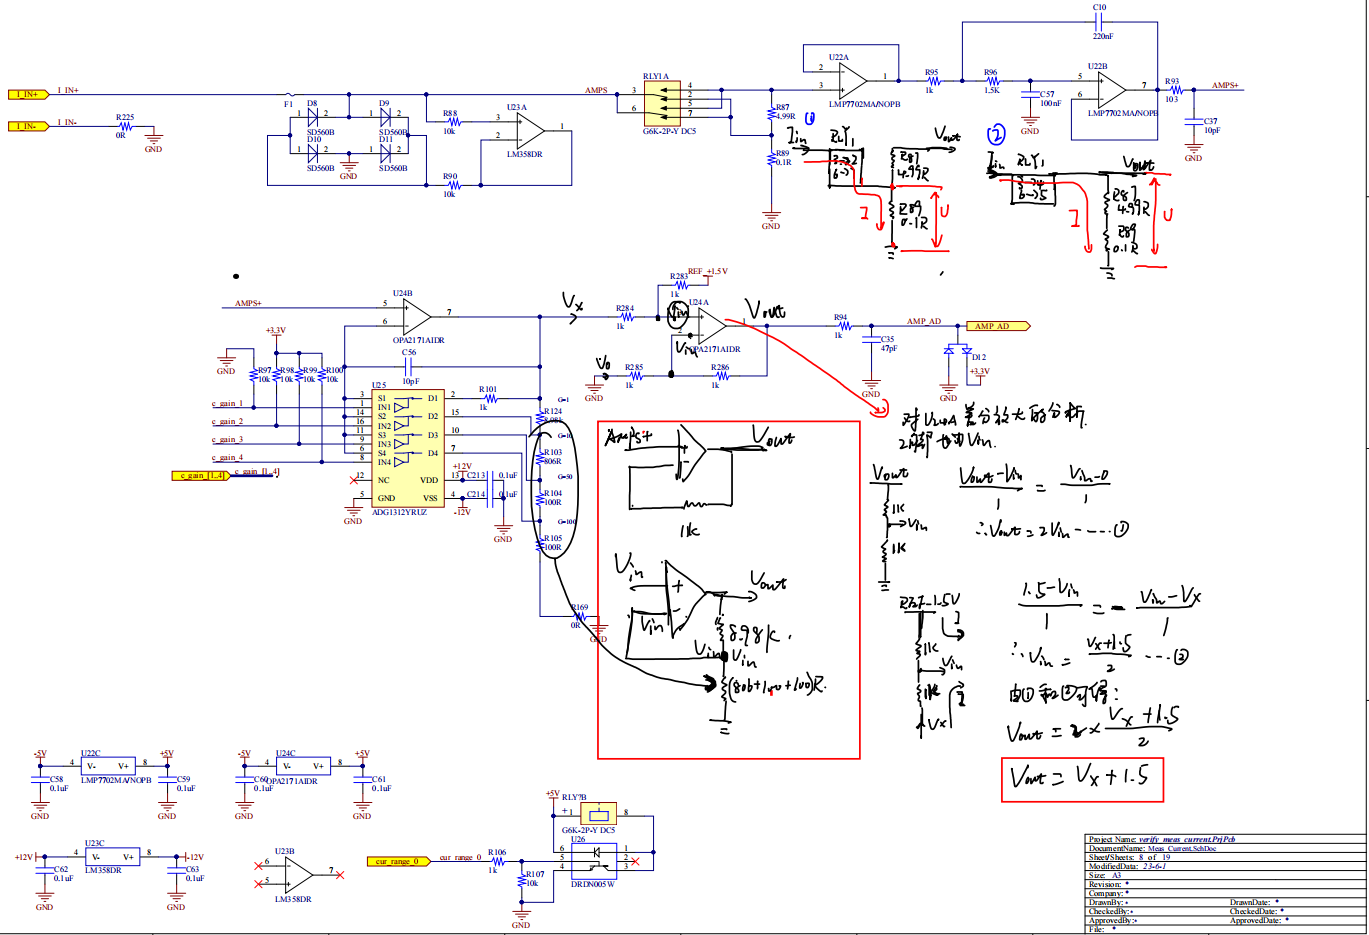Screen dimensions: 1369x935
Task: Select the F1 fuse symbol
Action: tap(290, 95)
